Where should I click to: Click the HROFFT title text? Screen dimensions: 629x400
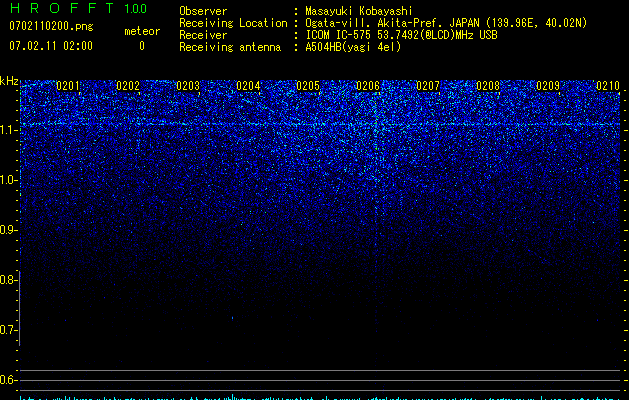pos(62,8)
